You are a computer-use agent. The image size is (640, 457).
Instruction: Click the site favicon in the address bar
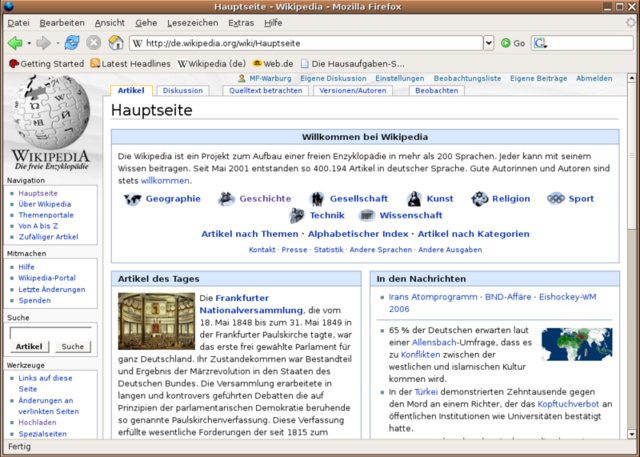[x=138, y=43]
